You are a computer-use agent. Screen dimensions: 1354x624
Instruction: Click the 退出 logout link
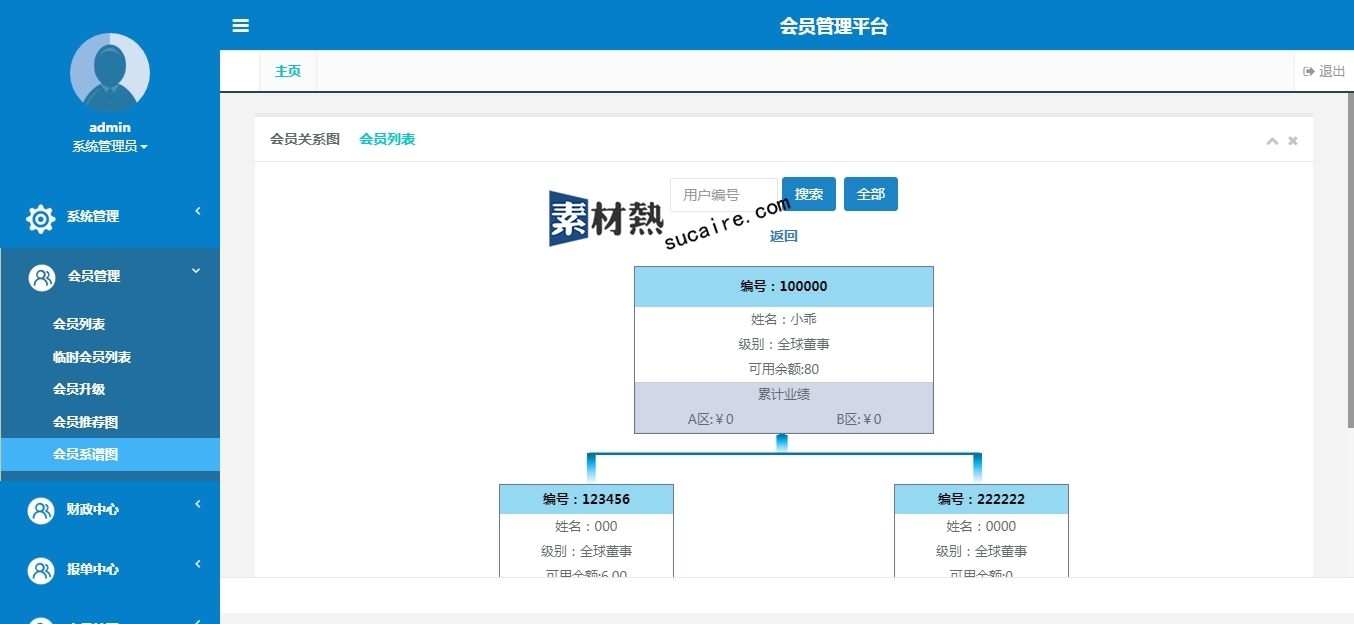point(1324,71)
